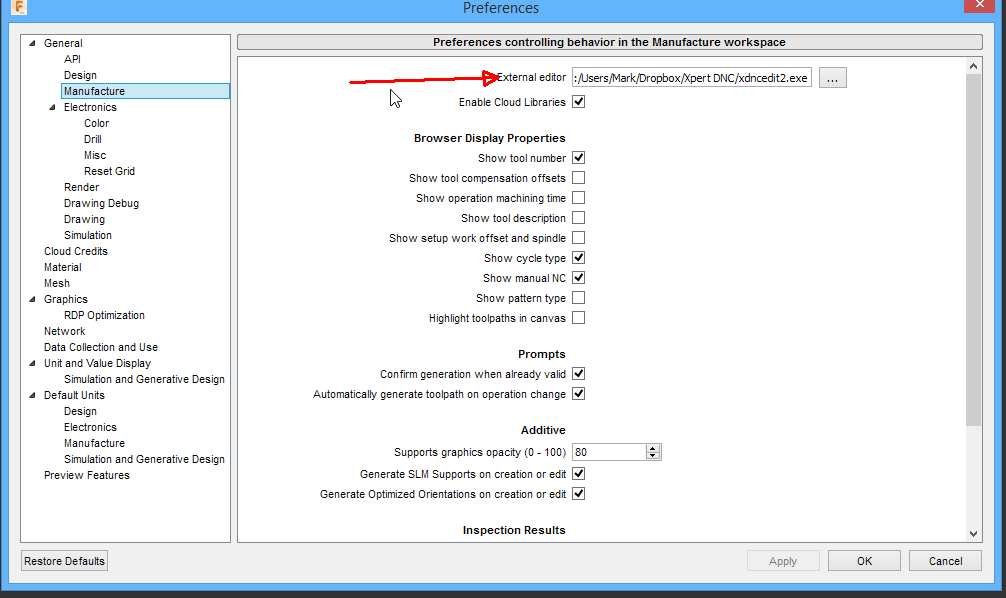This screenshot has width=1006, height=598.
Task: Click Supports graphics opacity value field
Action: coord(609,452)
